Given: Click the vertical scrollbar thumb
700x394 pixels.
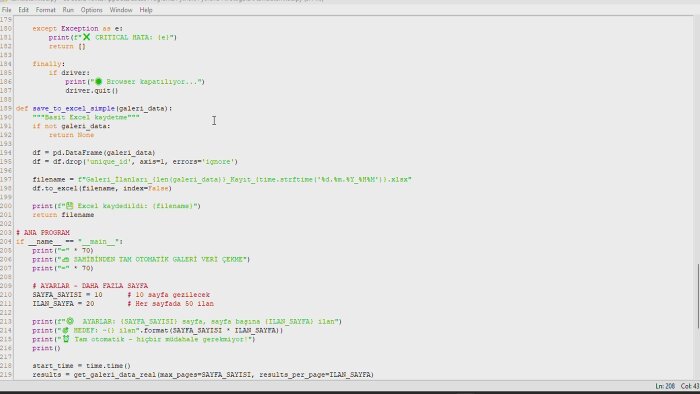Looking at the screenshot, I should pyautogui.click(x=697, y=297).
